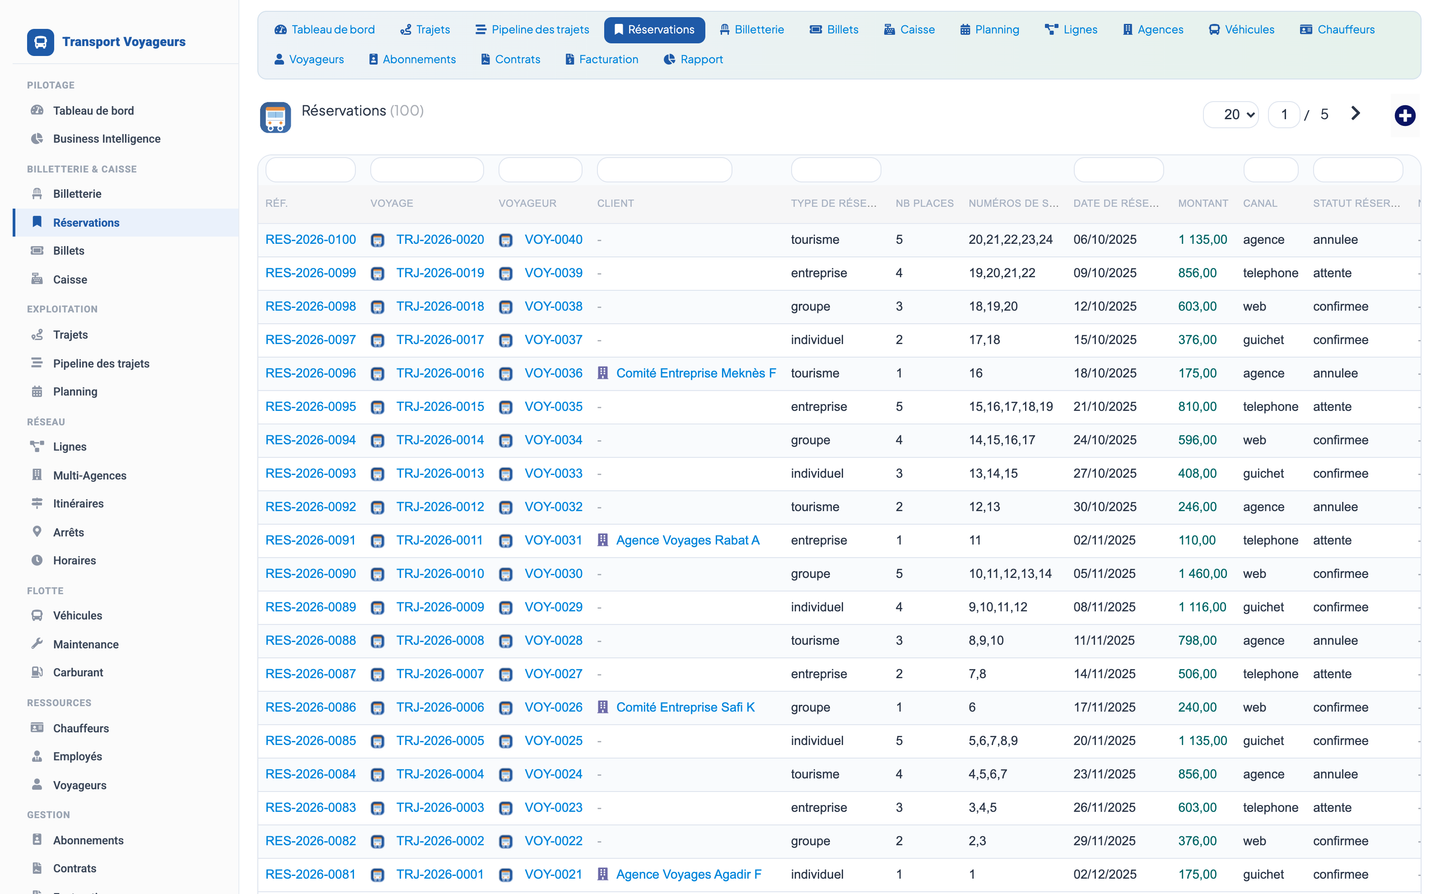Click date 06/10/2025 in first row

tap(1105, 240)
